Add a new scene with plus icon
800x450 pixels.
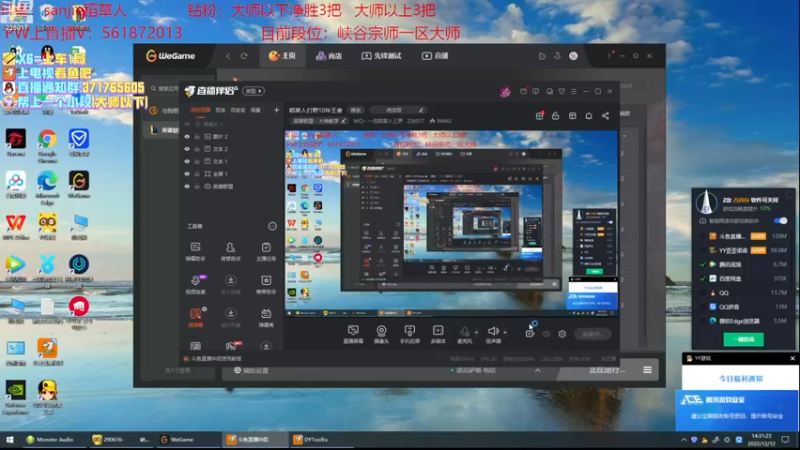pyautogui.click(x=277, y=110)
